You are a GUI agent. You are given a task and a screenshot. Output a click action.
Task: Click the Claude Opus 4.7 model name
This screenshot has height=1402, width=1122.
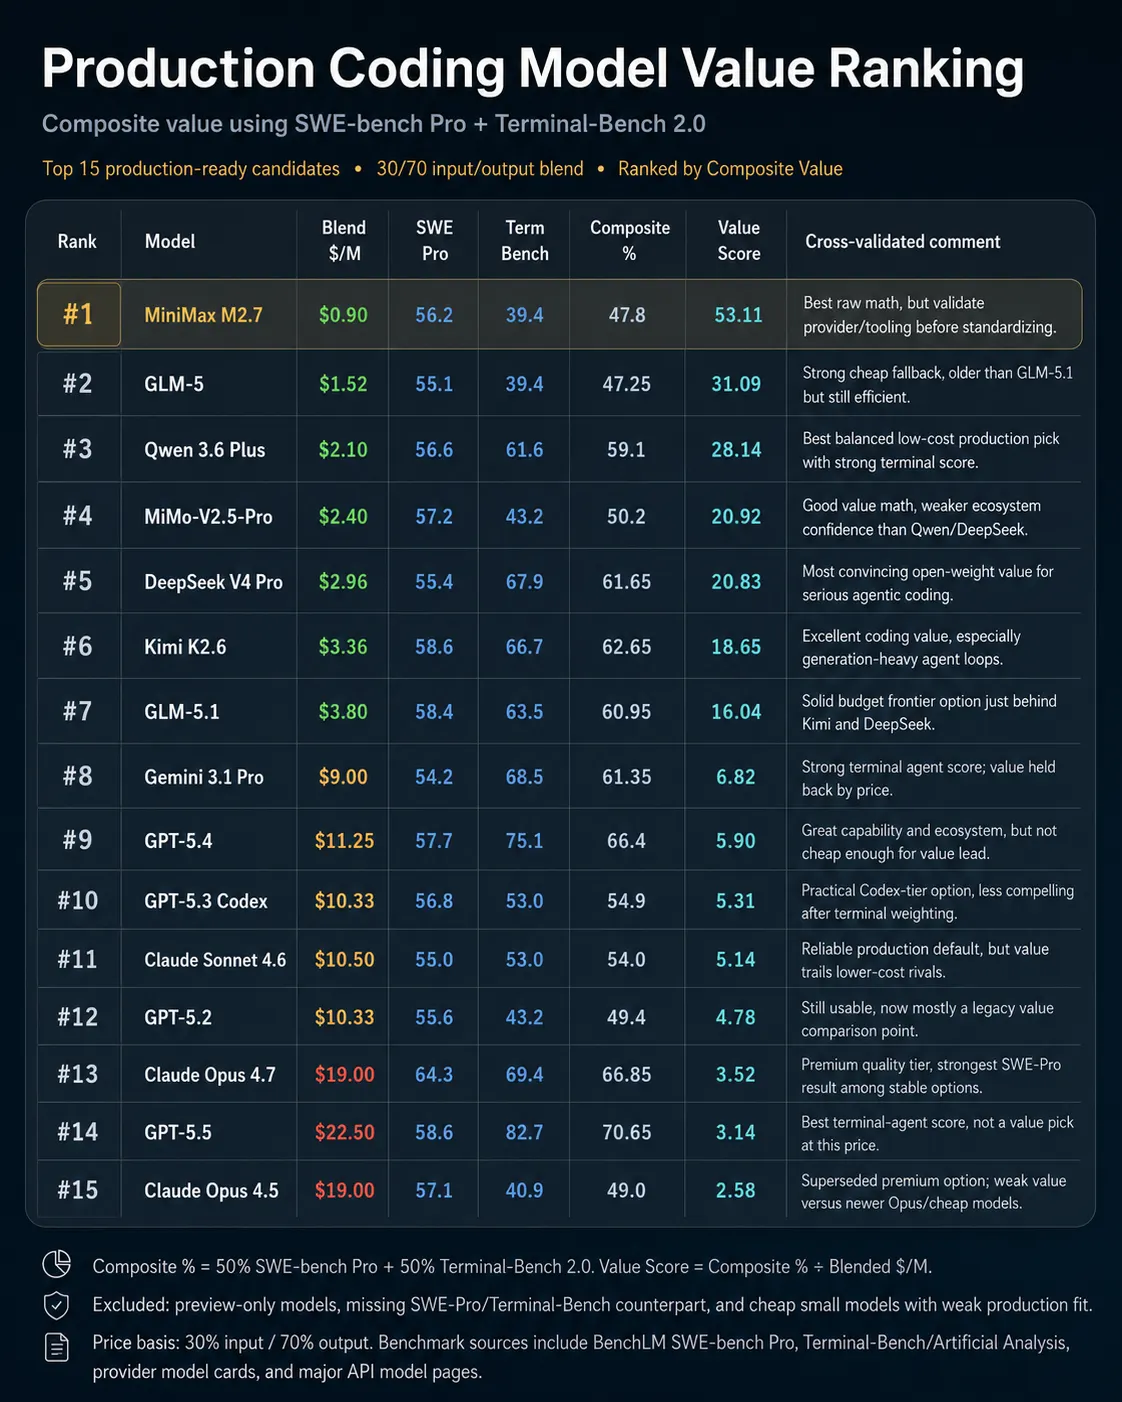210,1075
